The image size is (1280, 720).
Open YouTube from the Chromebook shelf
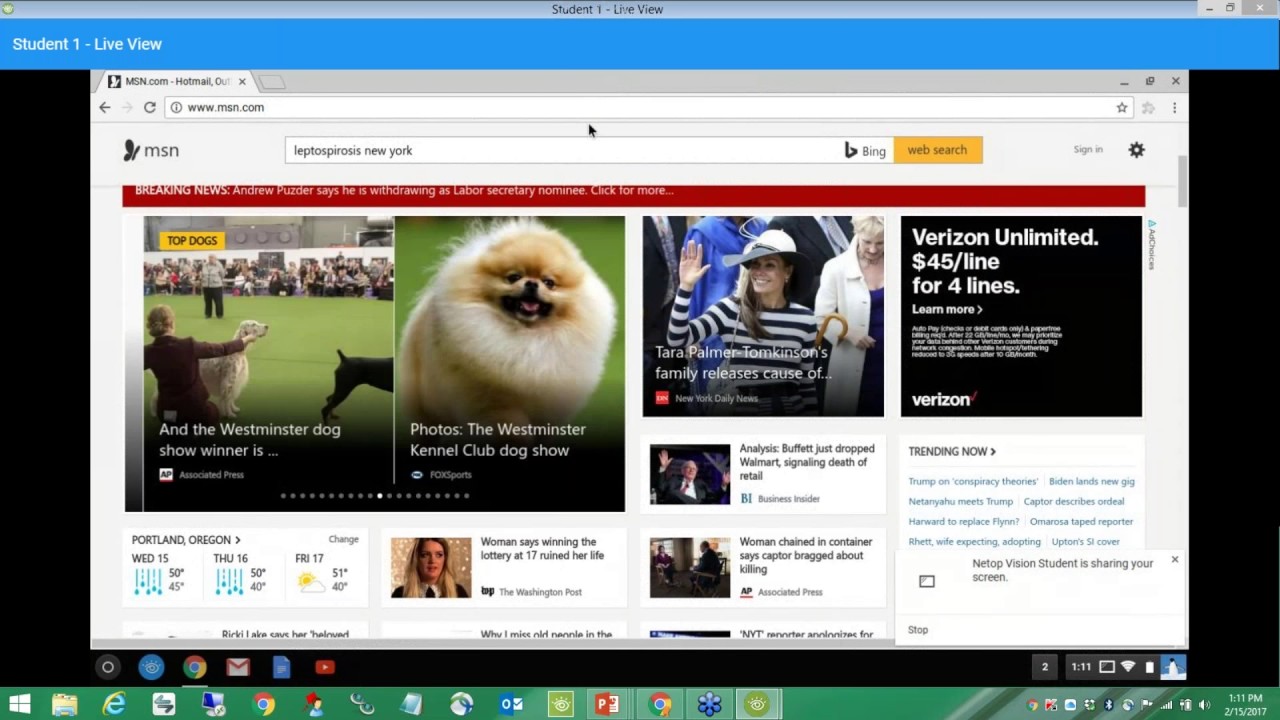(325, 667)
